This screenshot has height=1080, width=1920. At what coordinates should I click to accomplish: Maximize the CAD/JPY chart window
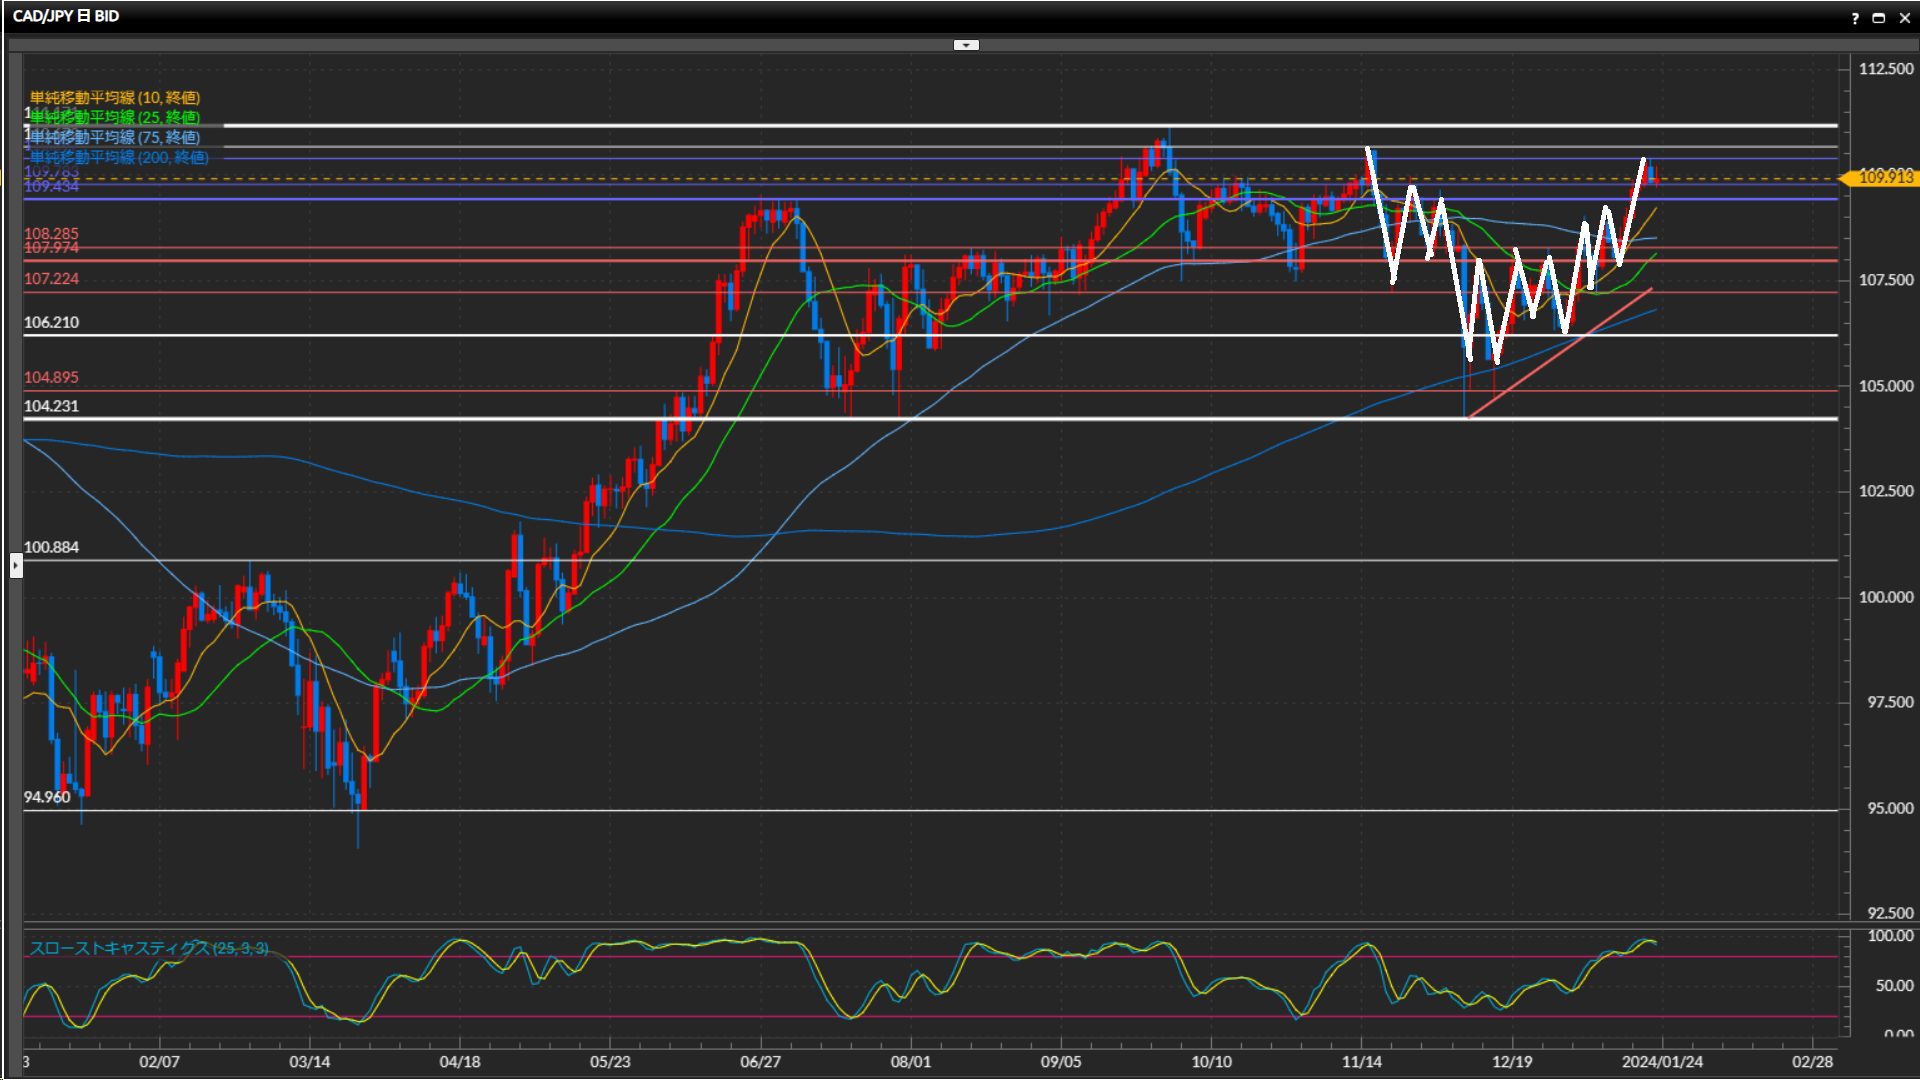click(1879, 18)
